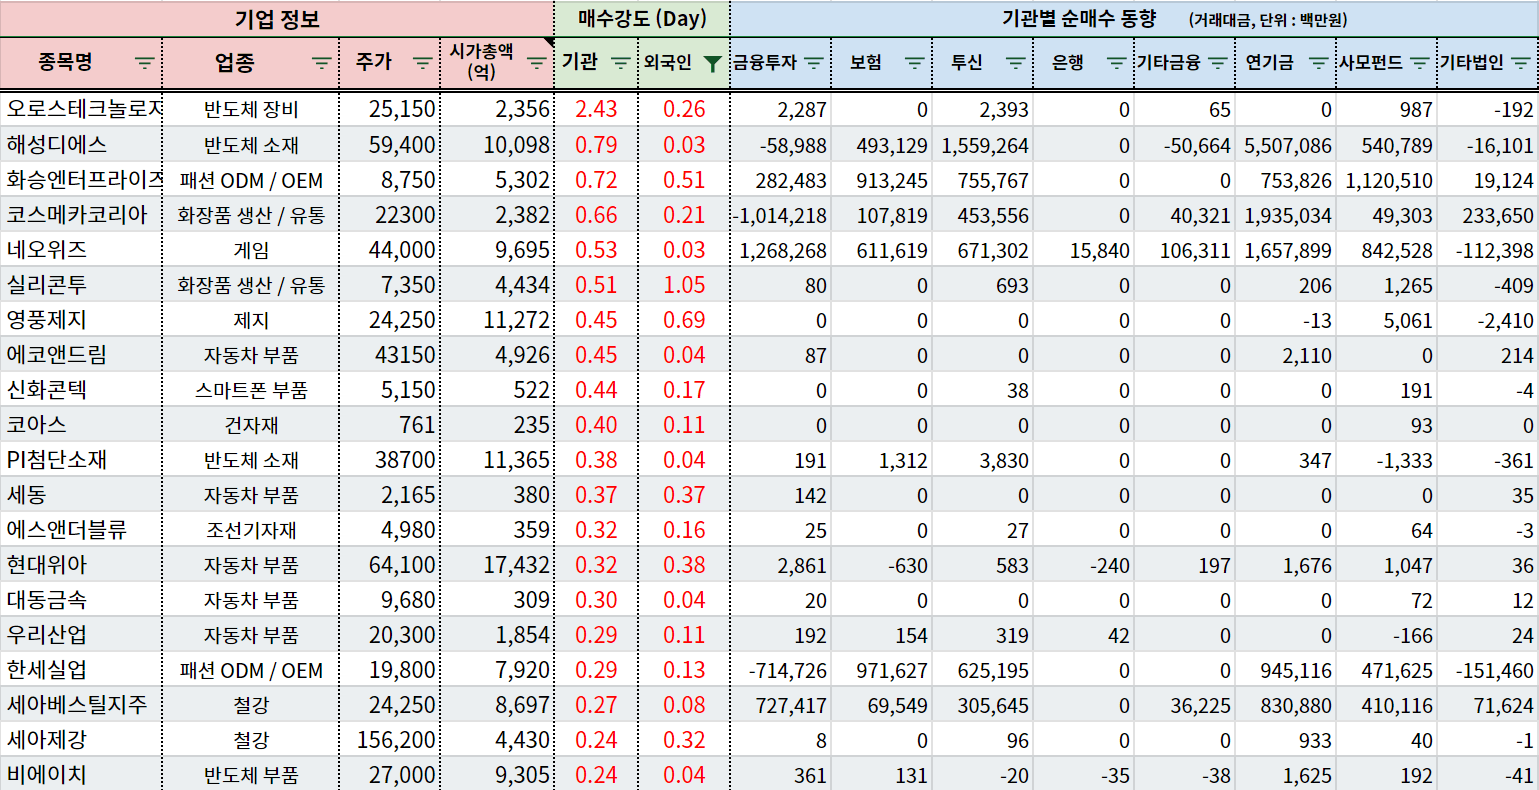Select the 매수강도 (Day) group header
The image size is (1539, 790).
(642, 19)
